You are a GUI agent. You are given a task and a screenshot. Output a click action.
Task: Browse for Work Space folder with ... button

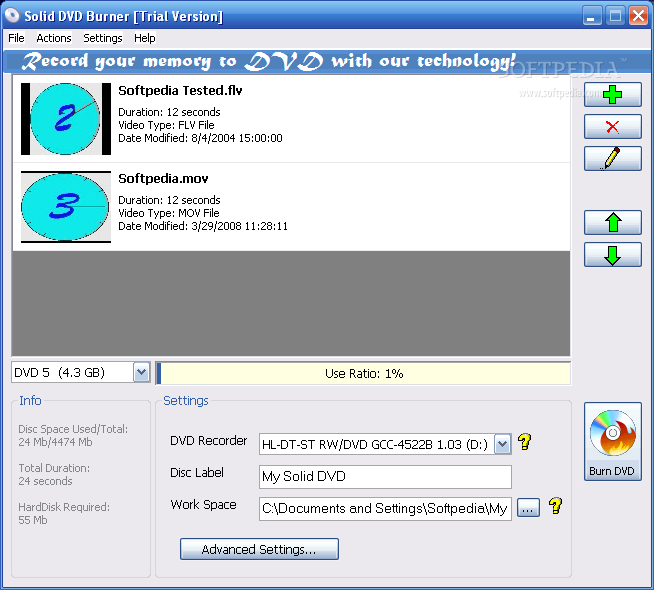pyautogui.click(x=528, y=508)
